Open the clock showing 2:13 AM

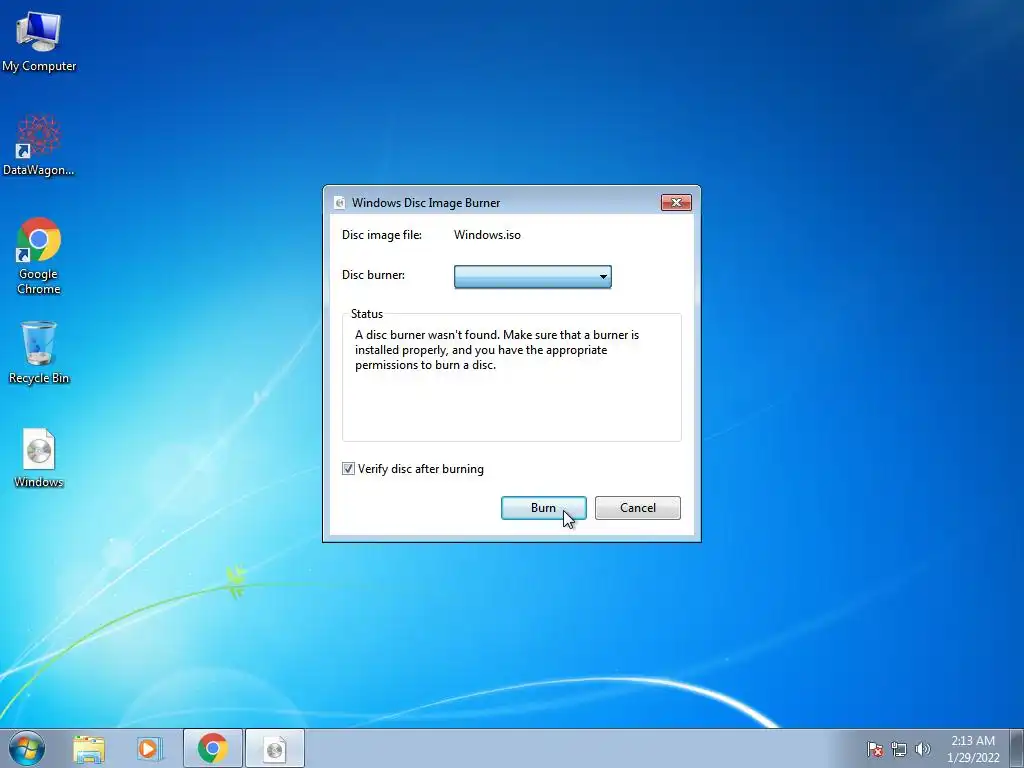point(973,749)
